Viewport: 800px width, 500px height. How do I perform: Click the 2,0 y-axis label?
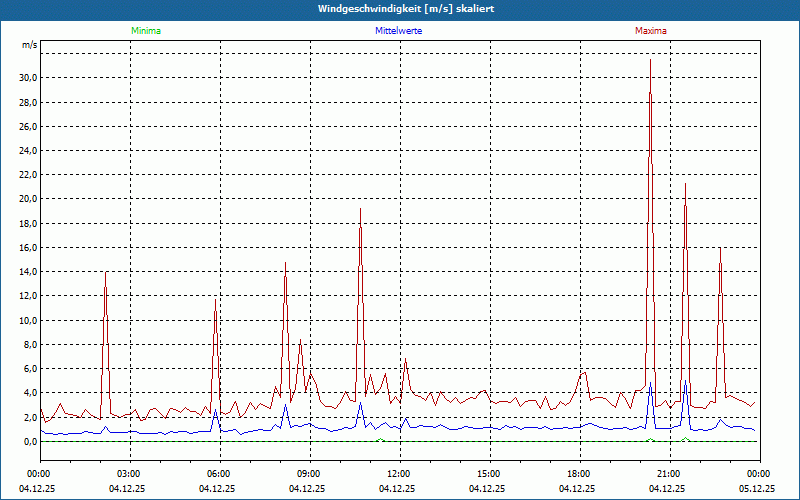pyautogui.click(x=30, y=417)
